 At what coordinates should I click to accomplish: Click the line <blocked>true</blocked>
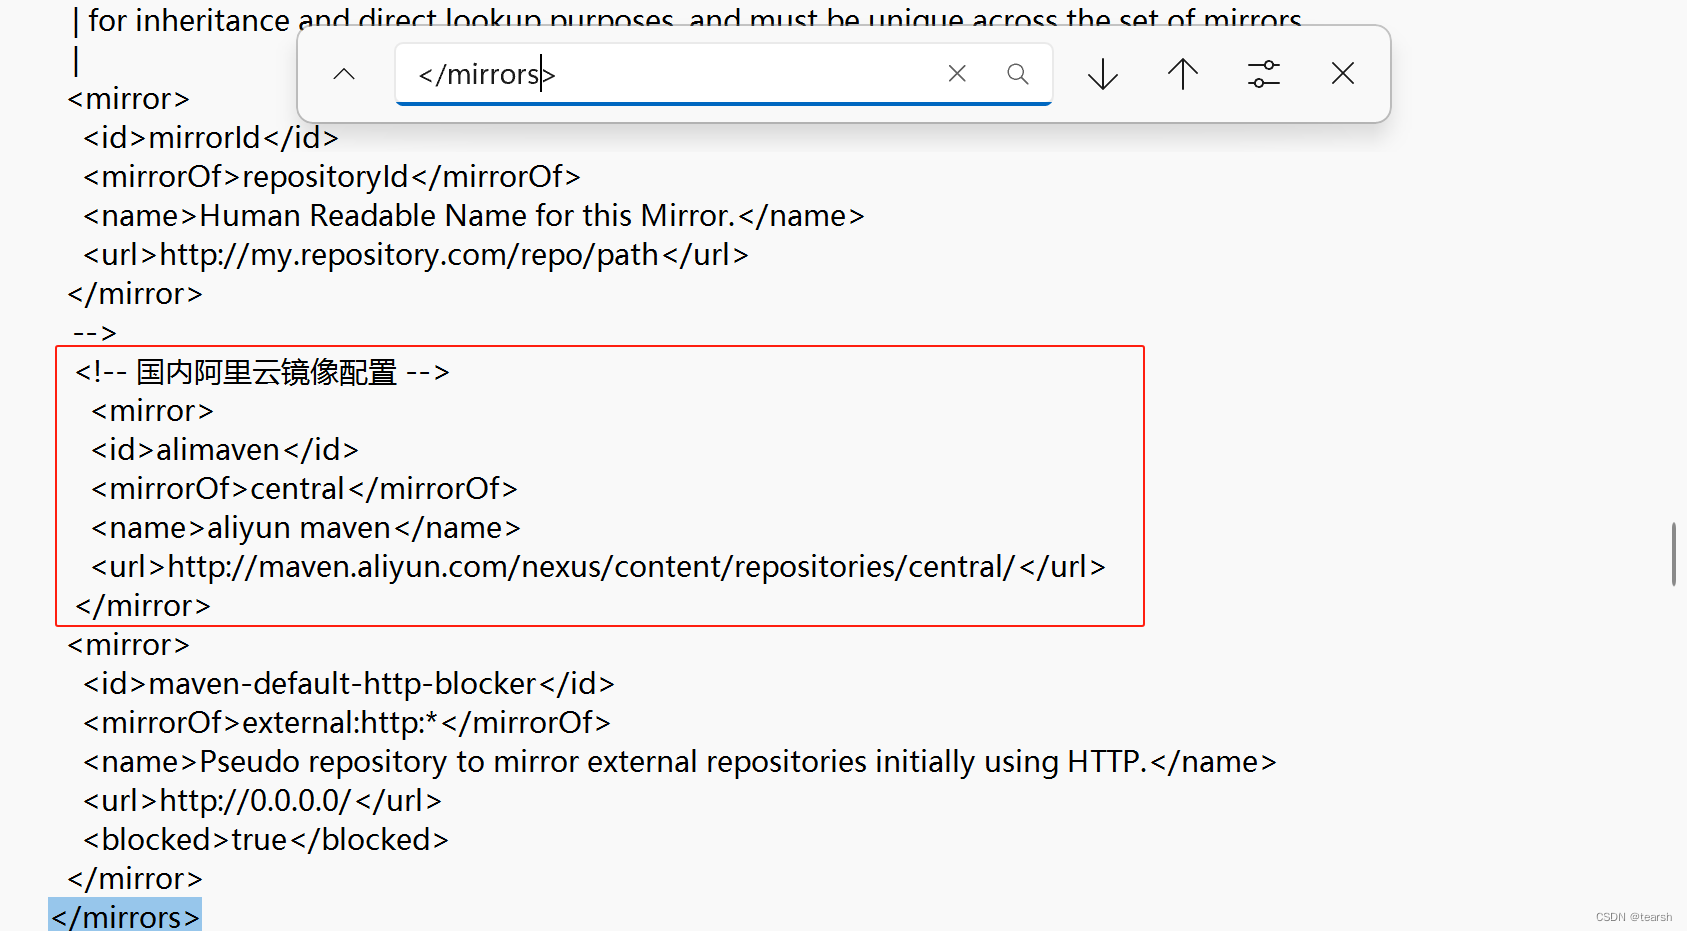pyautogui.click(x=266, y=840)
